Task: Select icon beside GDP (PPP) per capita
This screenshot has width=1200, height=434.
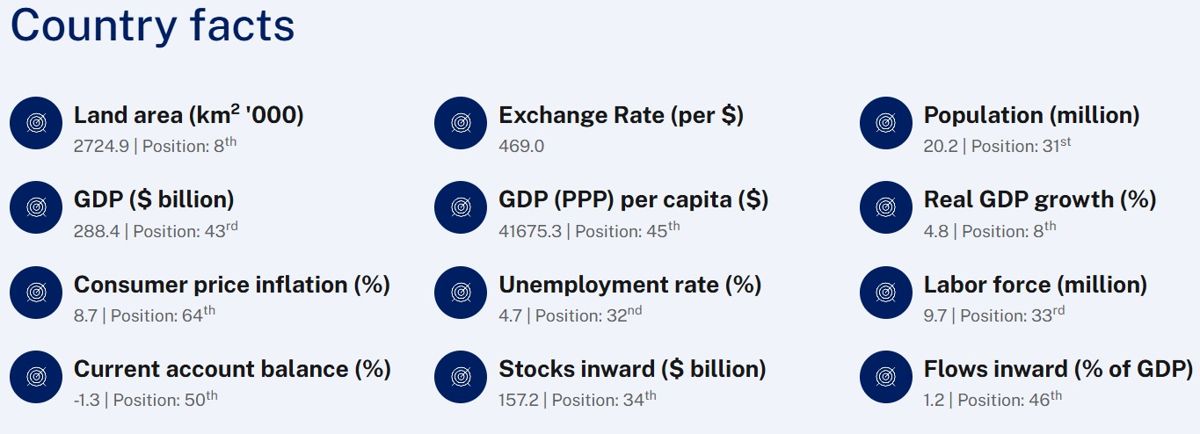Action: pyautogui.click(x=460, y=208)
